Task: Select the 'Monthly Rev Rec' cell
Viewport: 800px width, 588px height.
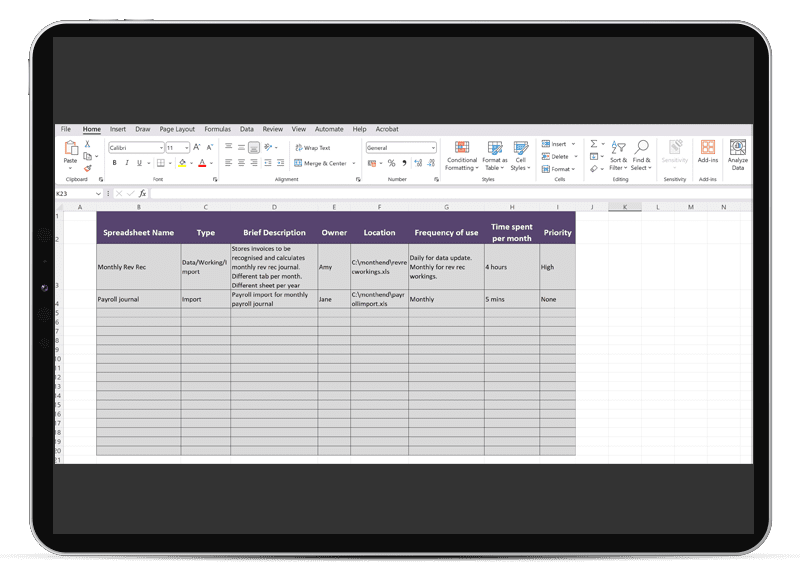Action: (x=138, y=267)
